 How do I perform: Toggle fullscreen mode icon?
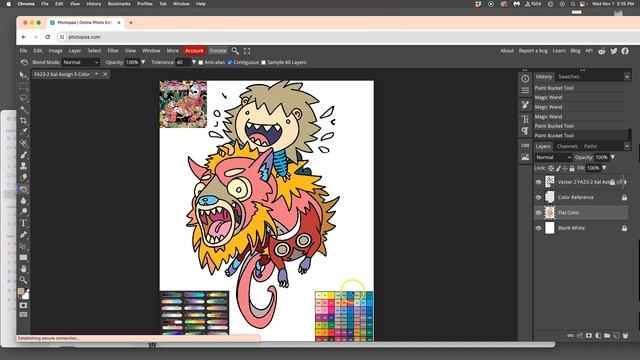pos(247,51)
